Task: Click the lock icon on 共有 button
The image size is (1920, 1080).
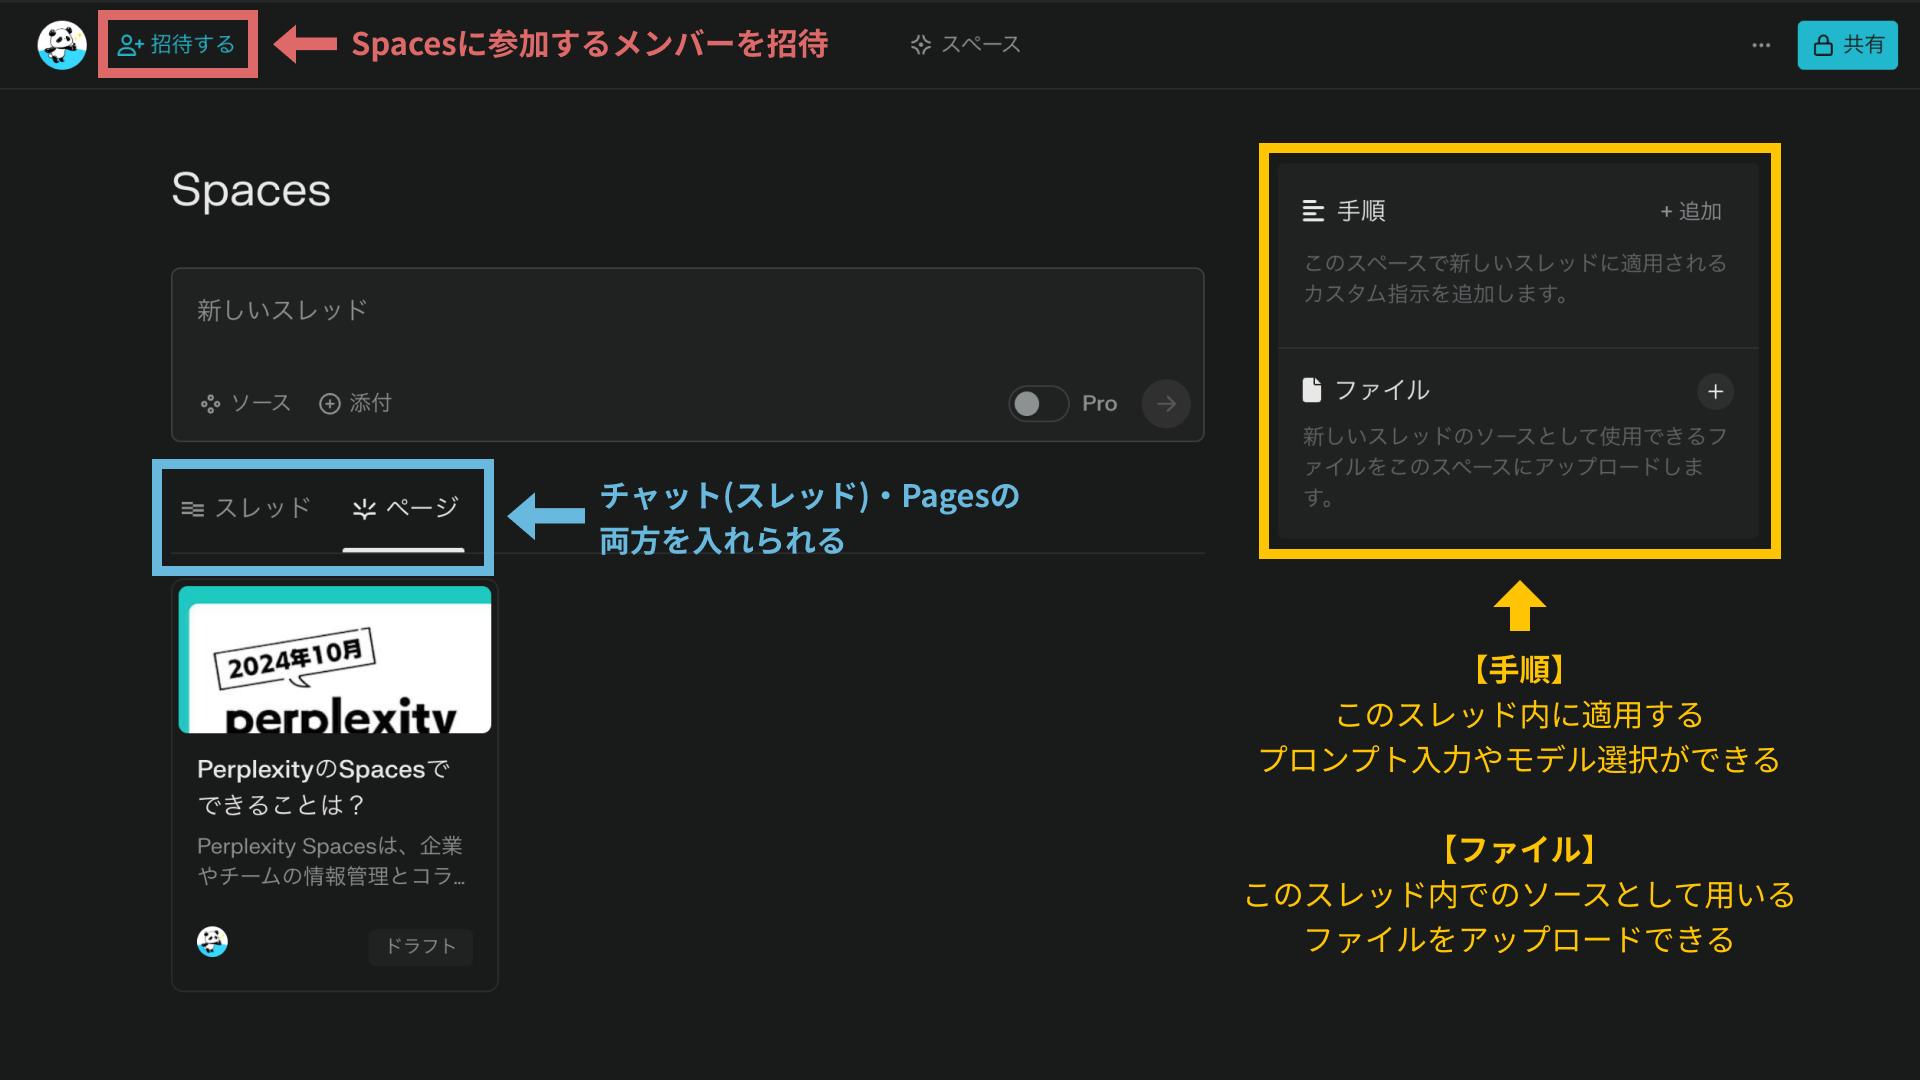Action: pos(1822,44)
